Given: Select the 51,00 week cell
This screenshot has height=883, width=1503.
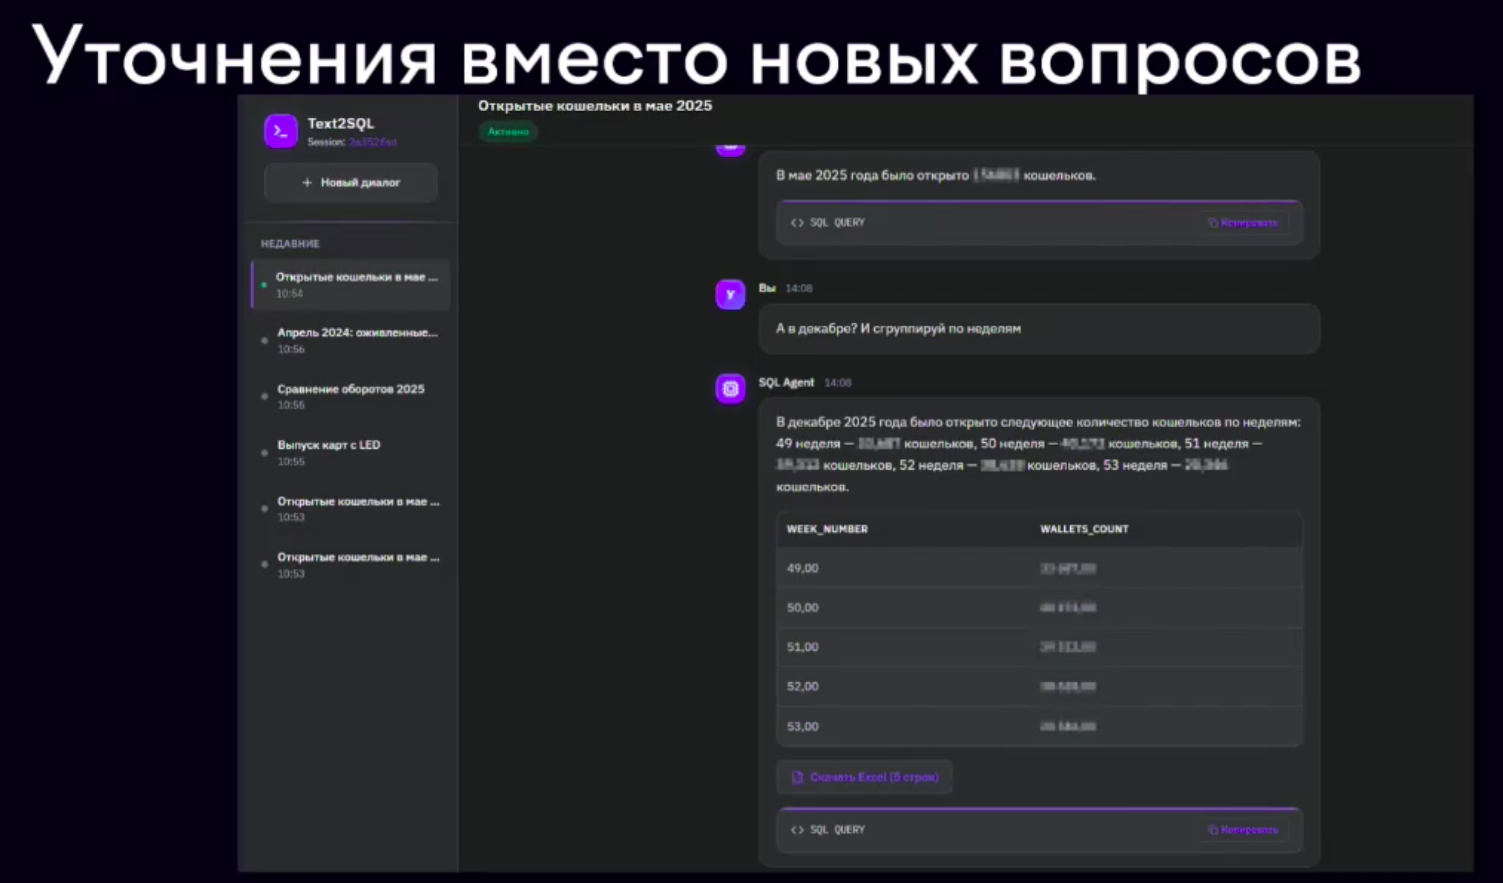Looking at the screenshot, I should 803,647.
